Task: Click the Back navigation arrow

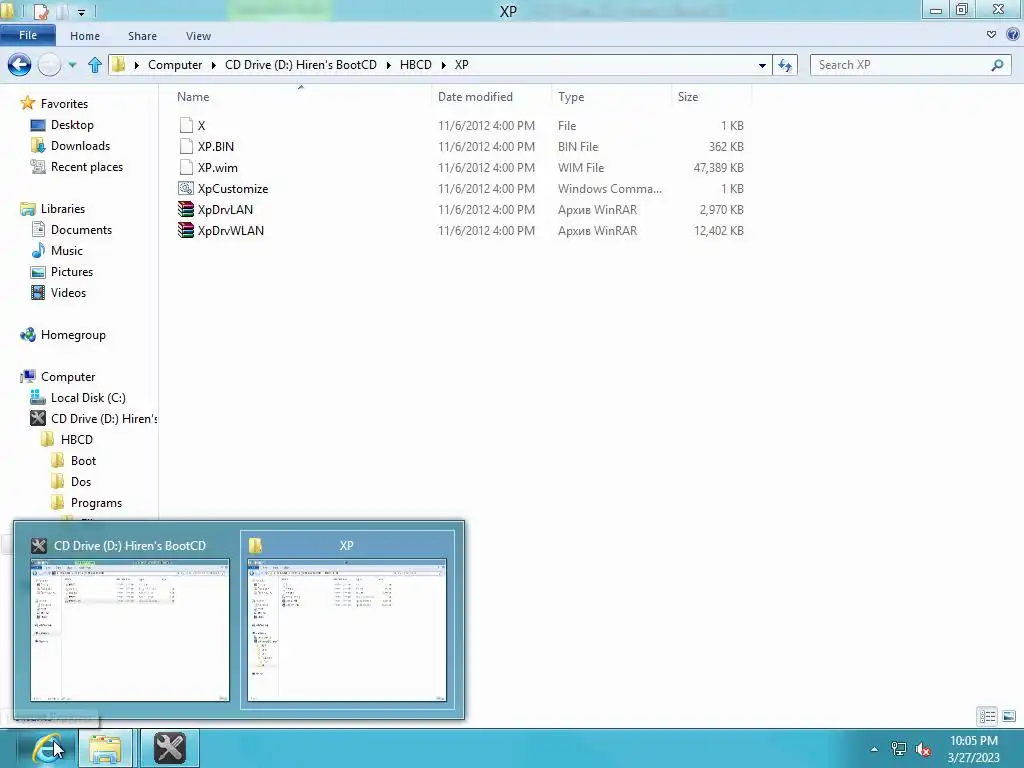Action: [x=20, y=65]
